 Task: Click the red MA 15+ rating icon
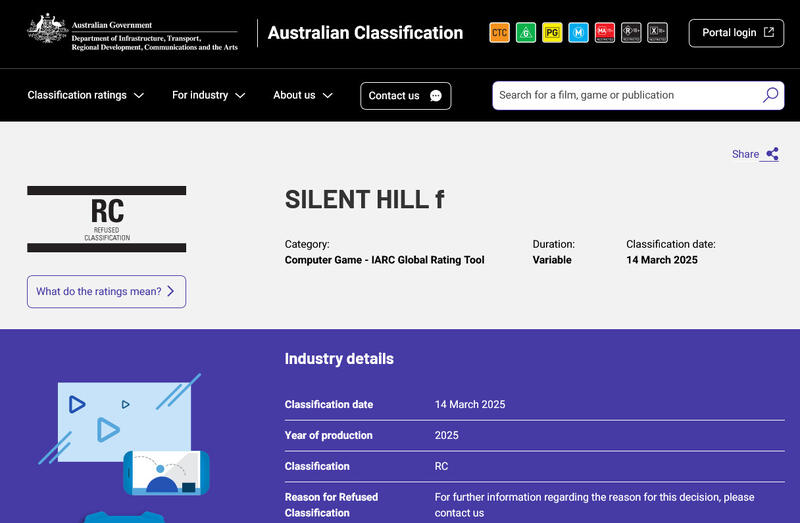tap(605, 33)
